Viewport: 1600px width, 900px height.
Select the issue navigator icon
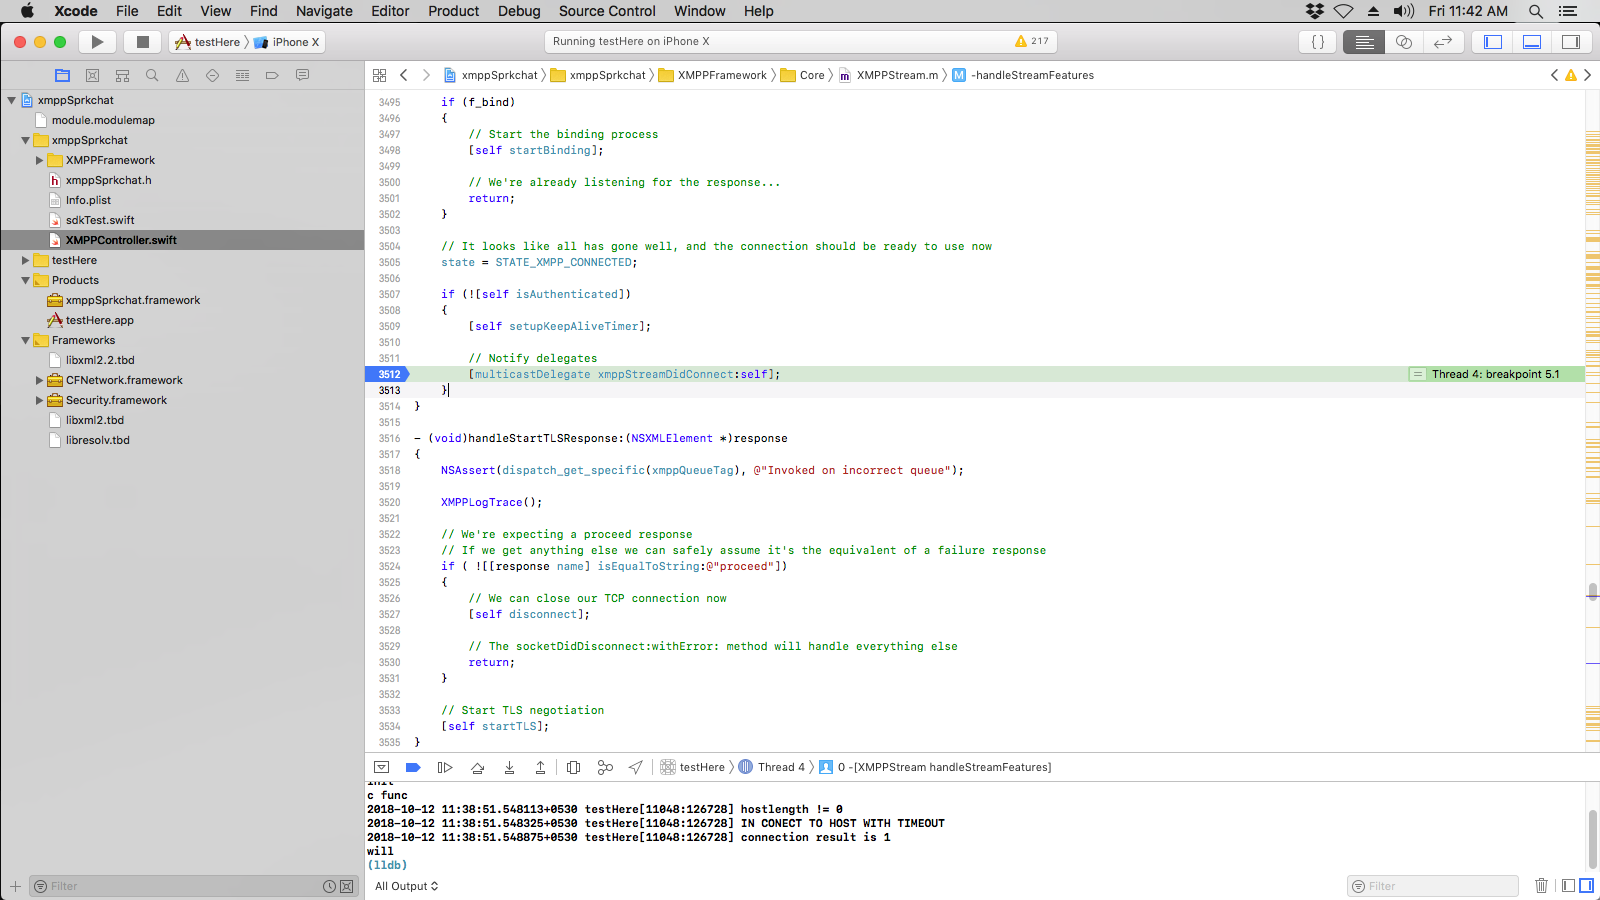[x=182, y=75]
